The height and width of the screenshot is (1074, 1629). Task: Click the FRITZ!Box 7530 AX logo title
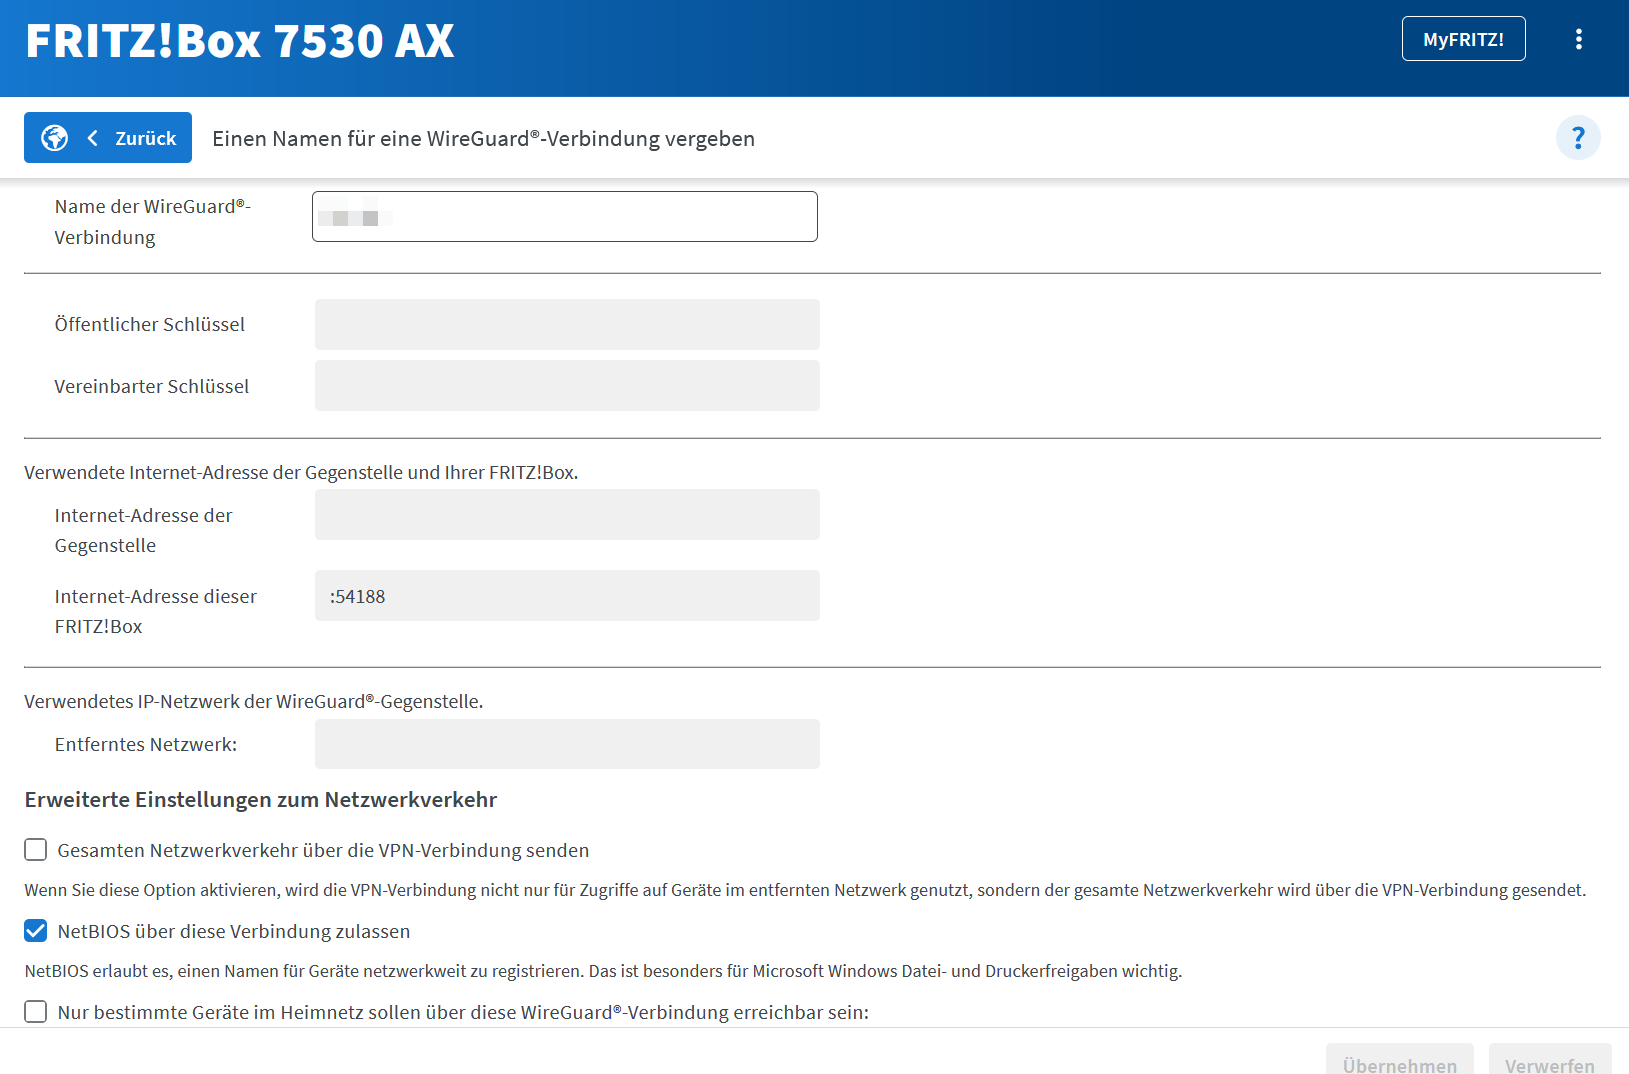pyautogui.click(x=240, y=41)
